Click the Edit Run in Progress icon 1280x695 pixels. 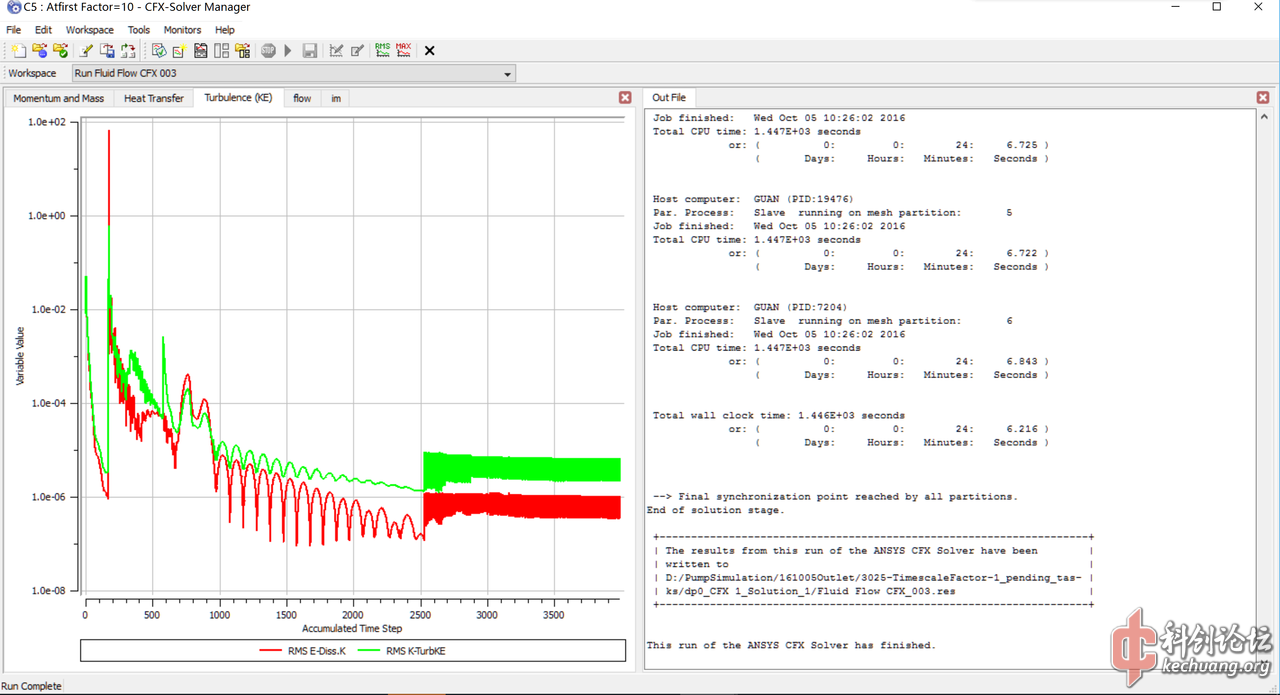click(x=336, y=50)
